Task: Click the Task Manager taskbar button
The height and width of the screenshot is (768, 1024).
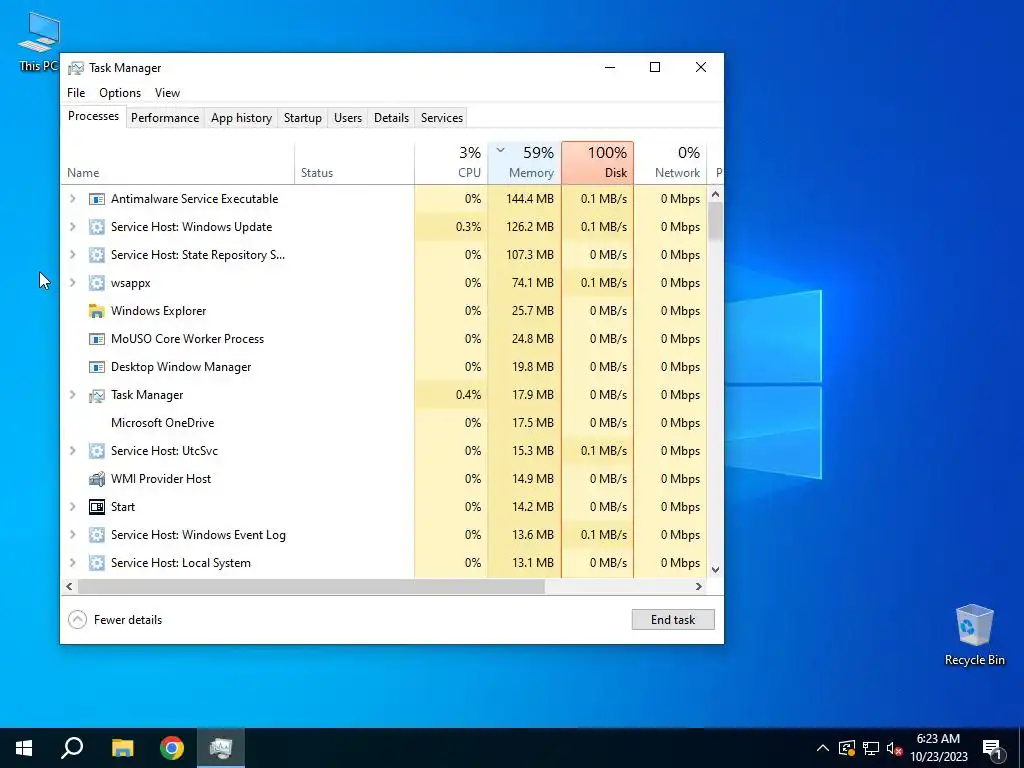Action: (221, 748)
